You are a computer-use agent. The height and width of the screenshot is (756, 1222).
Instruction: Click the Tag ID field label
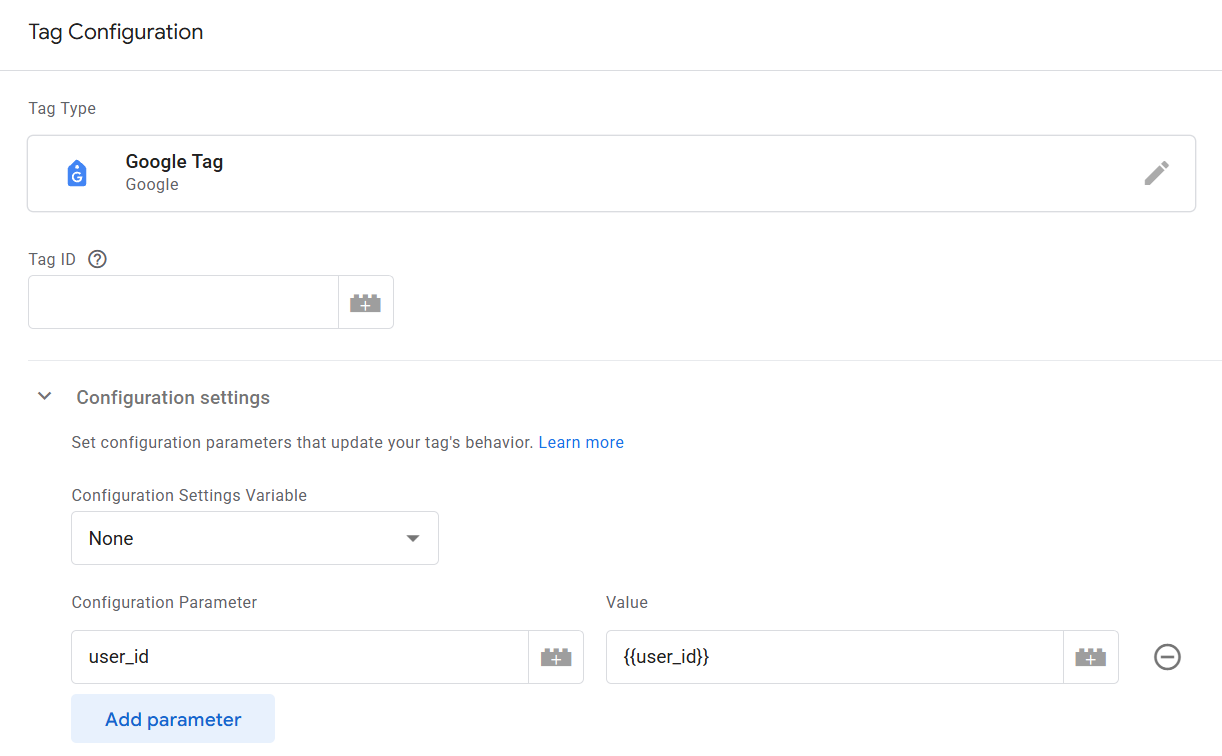click(52, 259)
